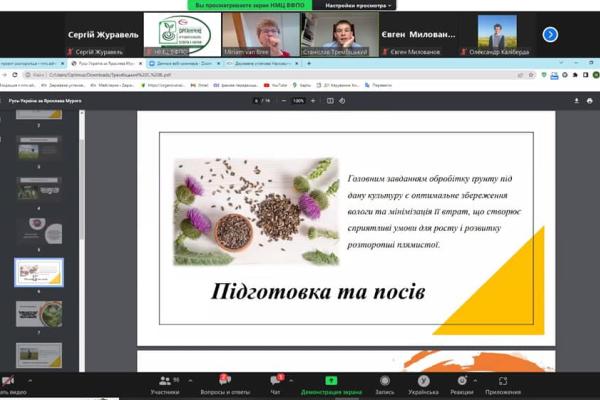Image resolution: width=600 pixels, height=400 pixels.
Task: Open the YouTube bookmark
Action: click(275, 85)
